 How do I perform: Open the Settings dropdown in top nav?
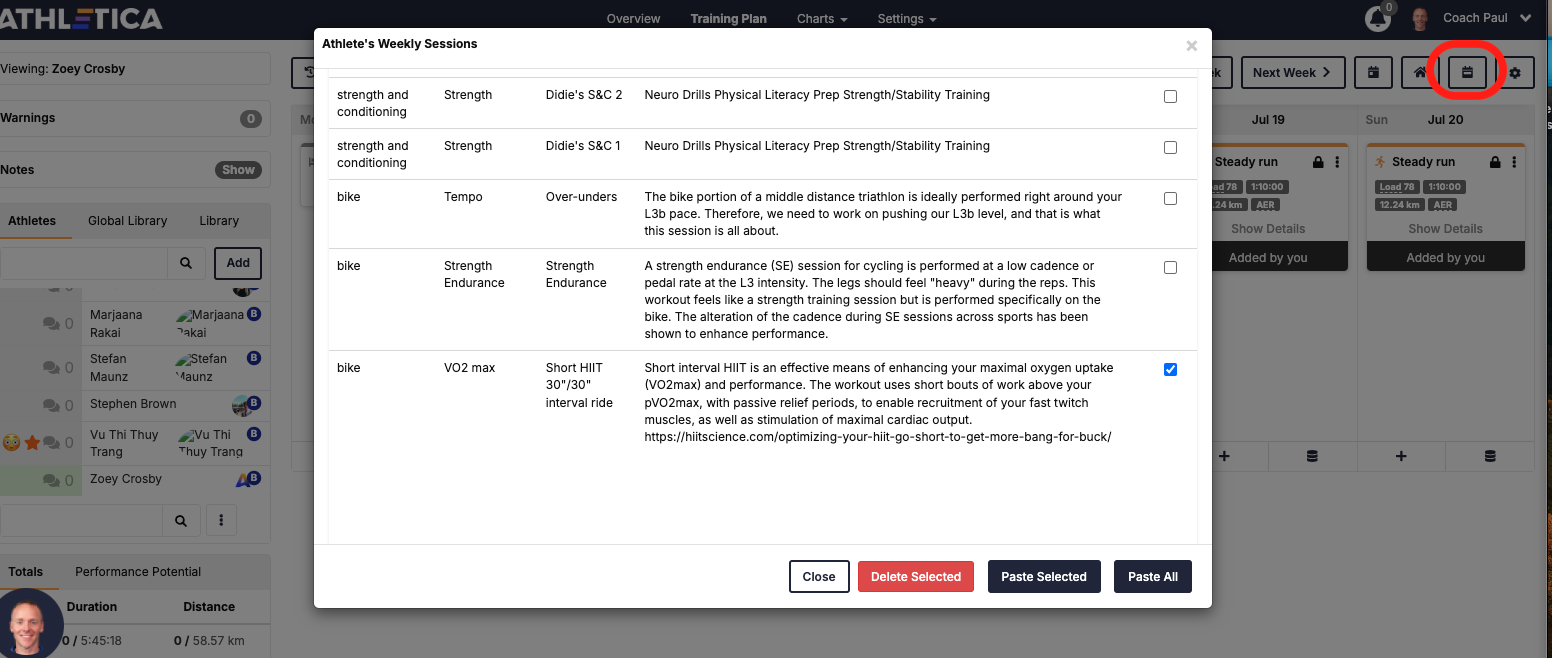pos(907,19)
